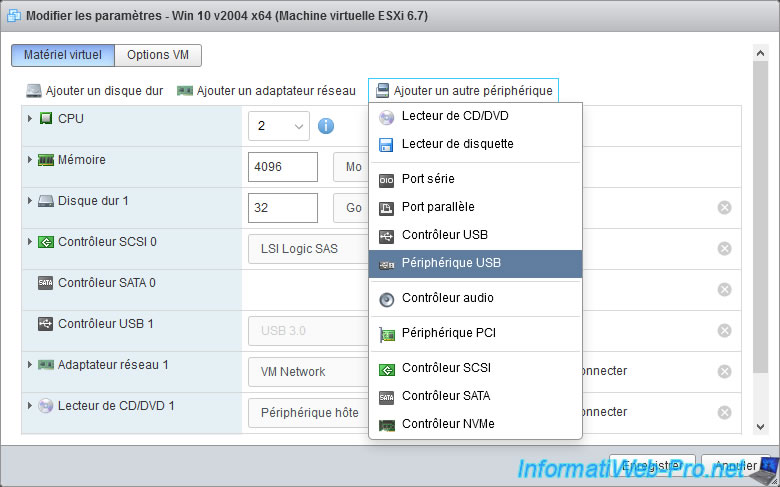Expand Lecteur de CD/DVD 1 row
Viewport: 780px width, 487px height.
click(x=30, y=406)
